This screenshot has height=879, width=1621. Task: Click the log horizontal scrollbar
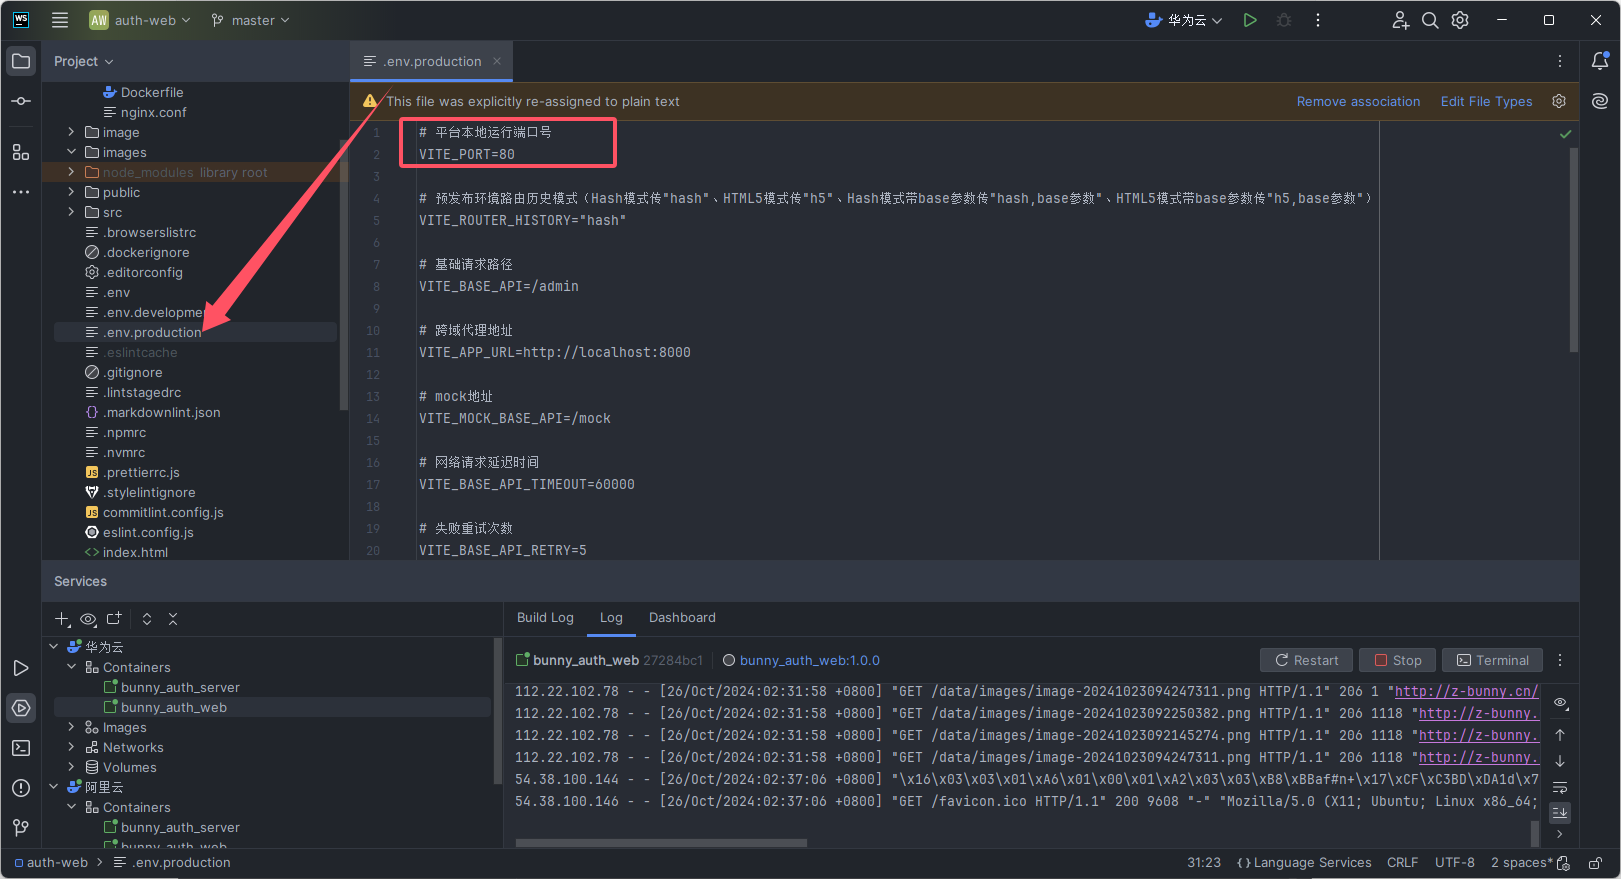pos(661,843)
